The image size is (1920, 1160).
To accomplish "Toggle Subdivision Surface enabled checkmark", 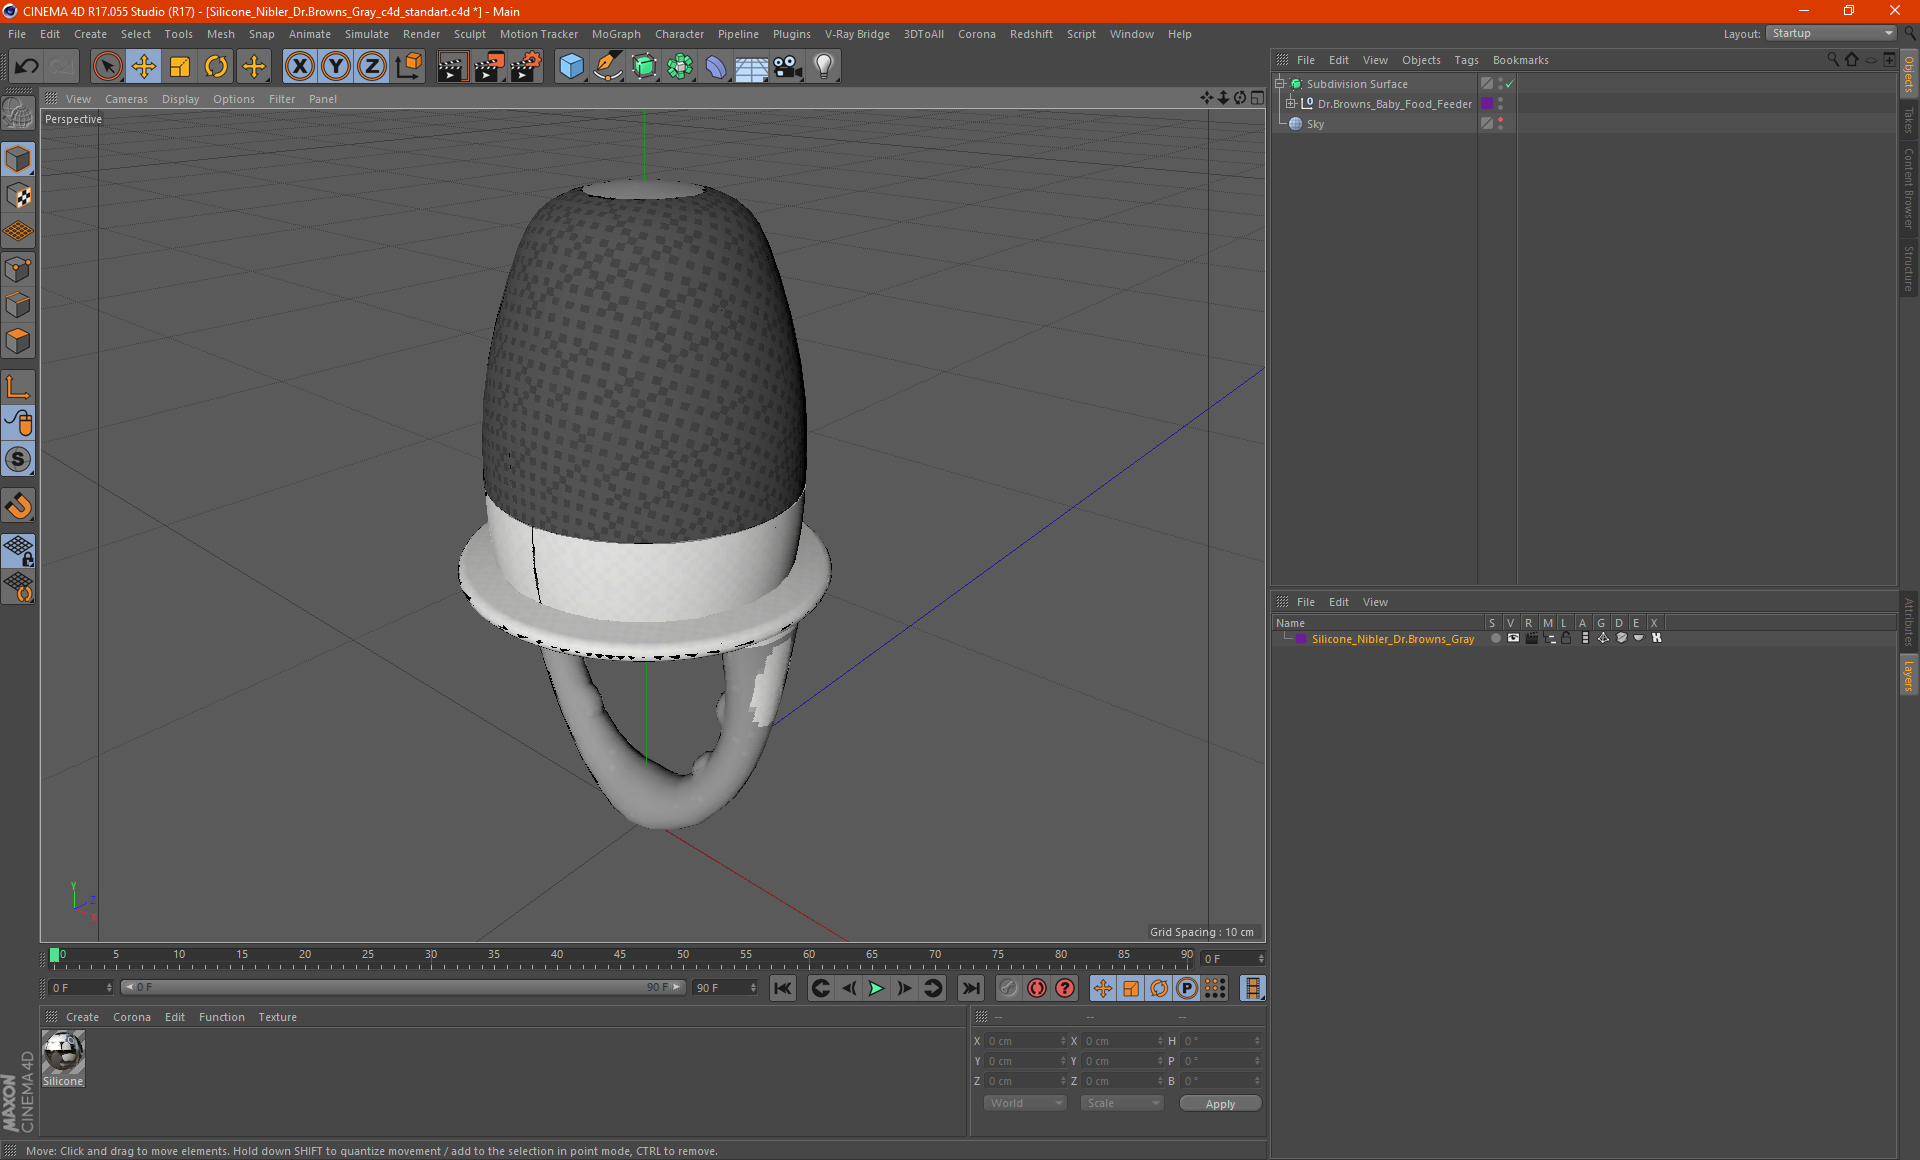I will [1510, 84].
